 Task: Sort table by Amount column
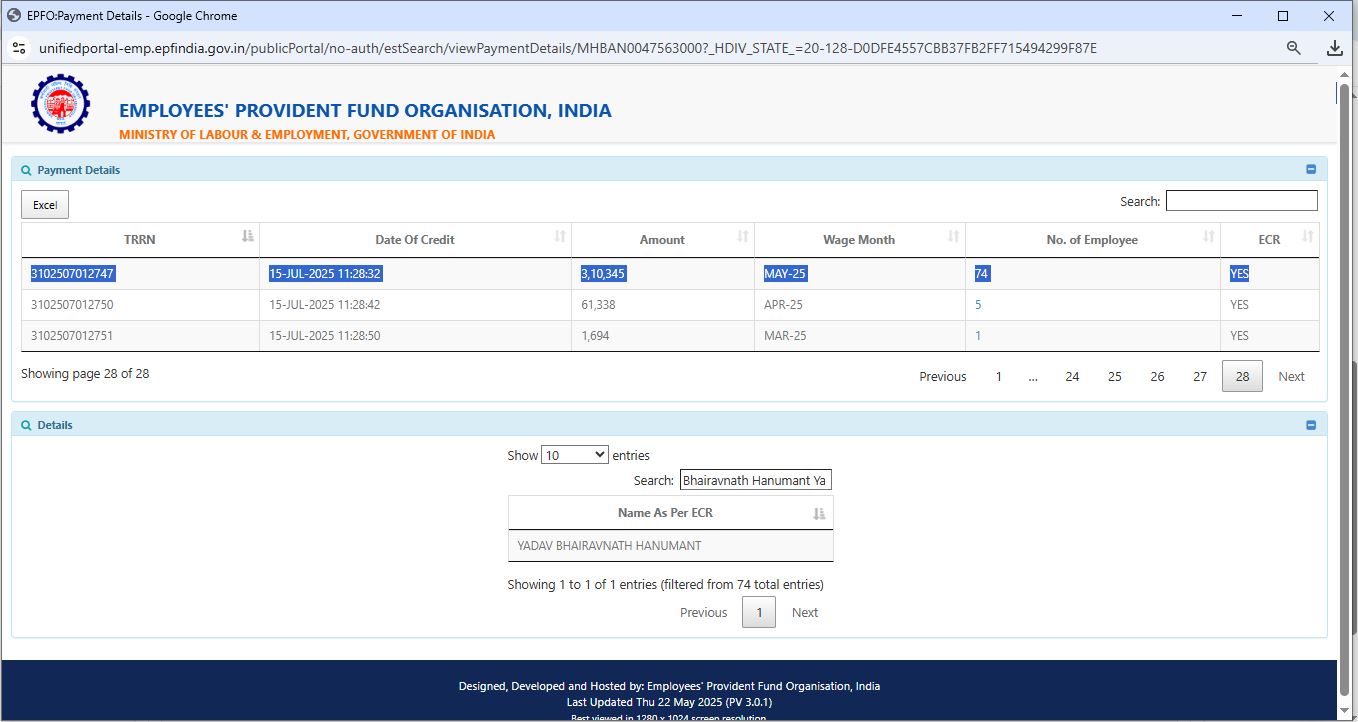[x=662, y=240]
